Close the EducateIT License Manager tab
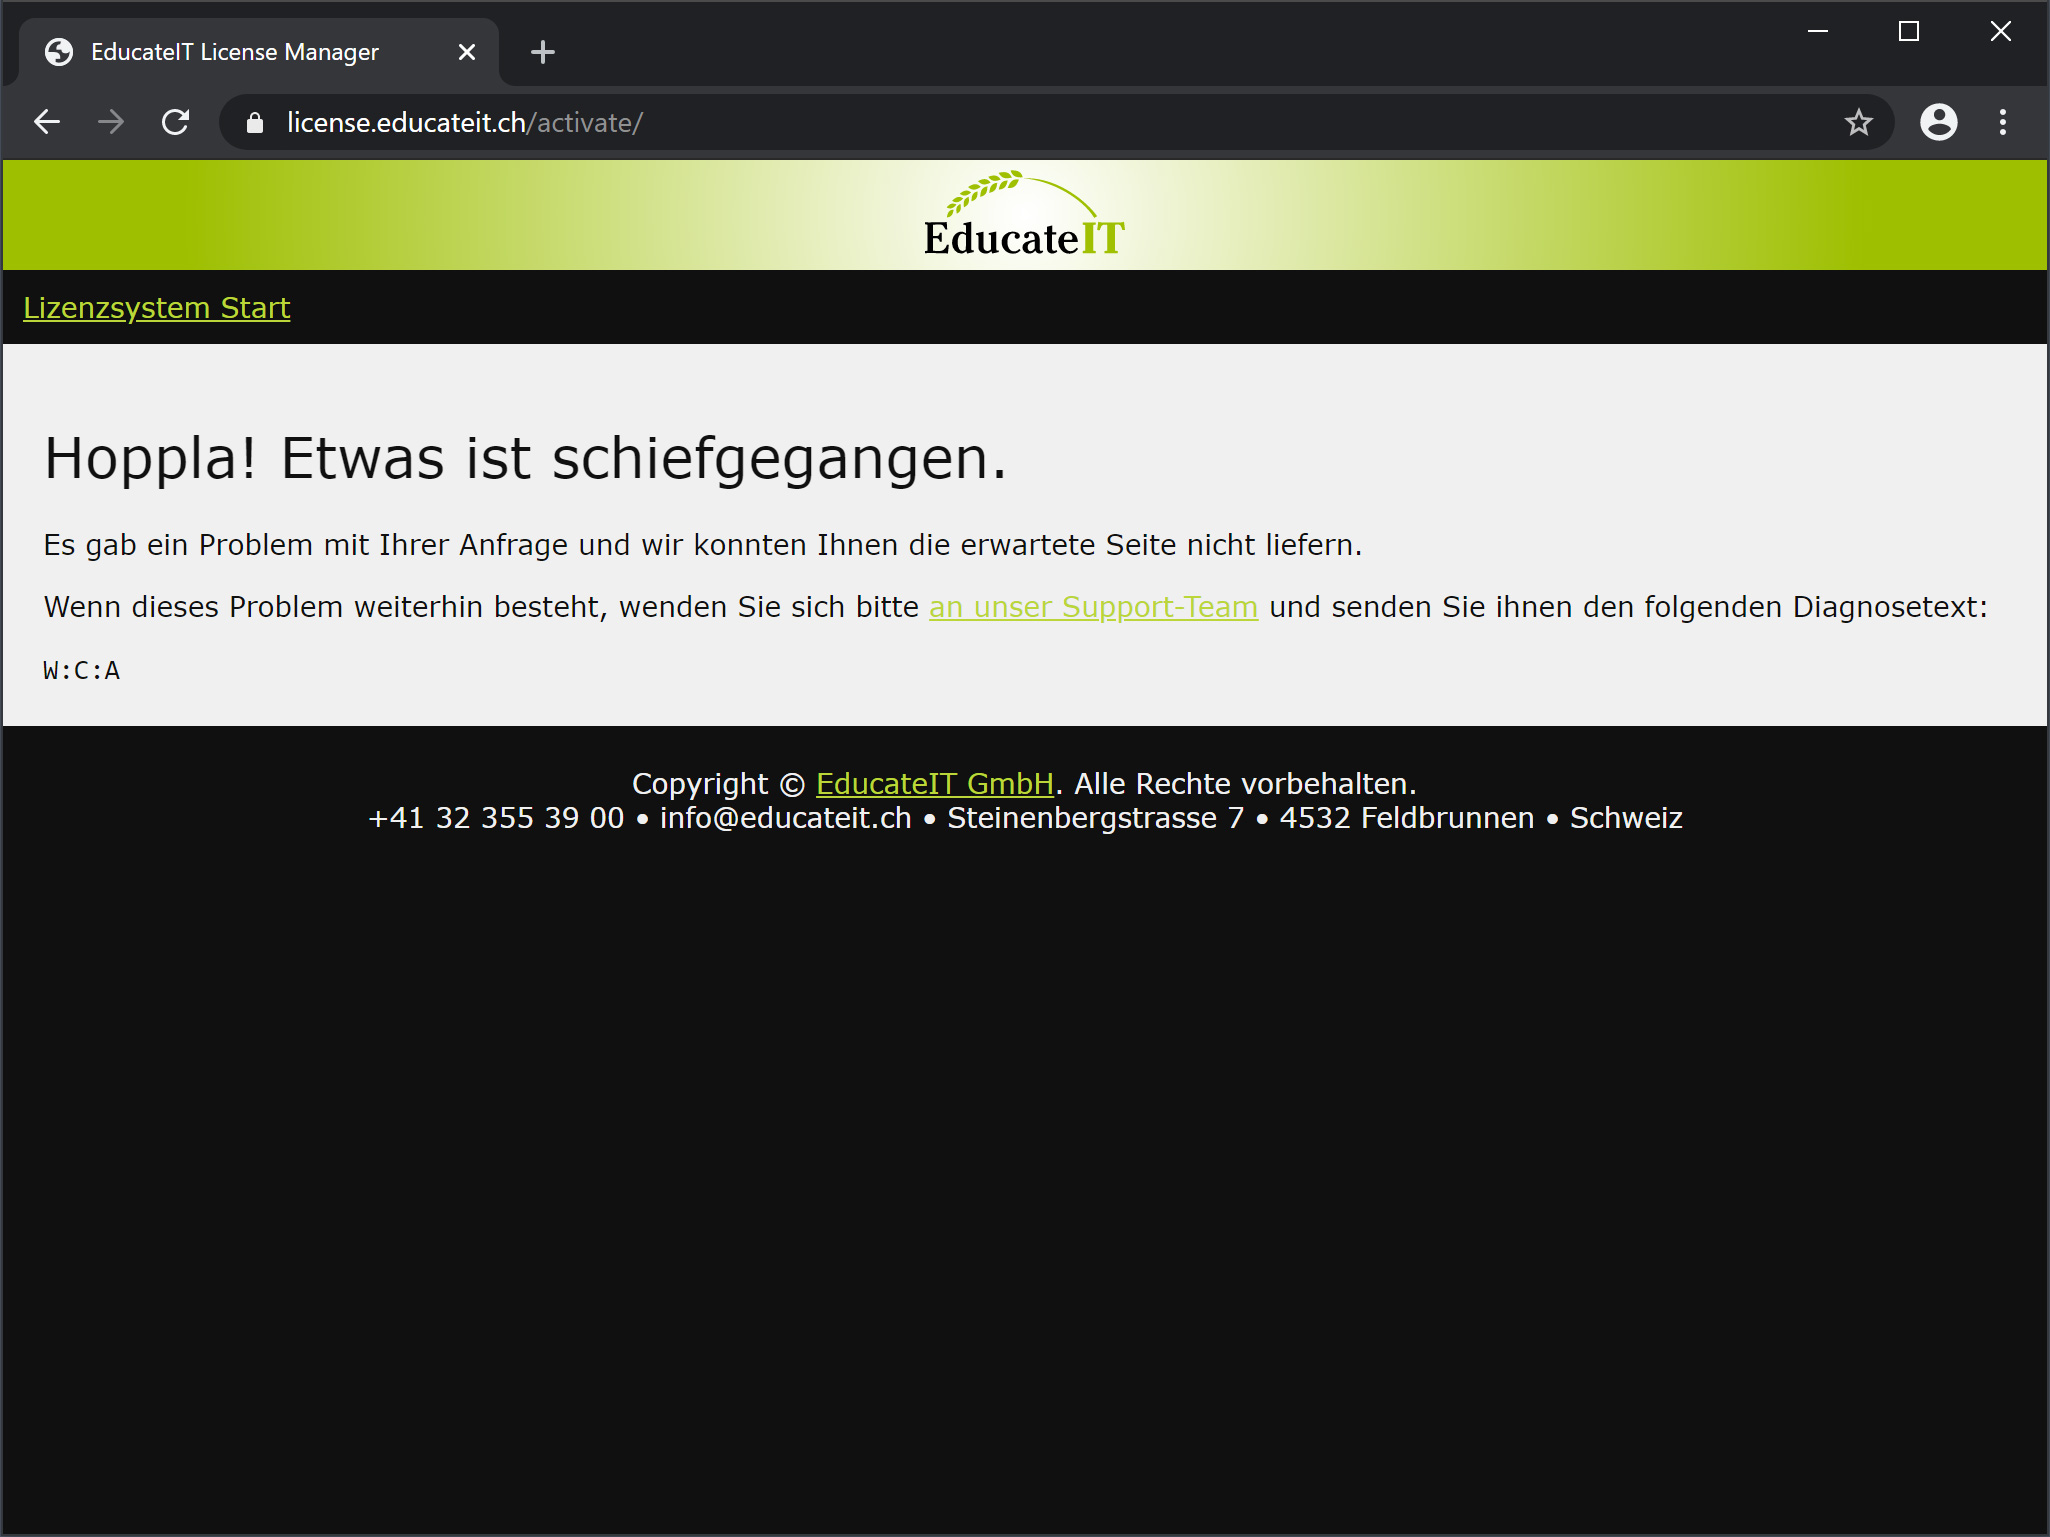The width and height of the screenshot is (2050, 1537). pos(466,51)
